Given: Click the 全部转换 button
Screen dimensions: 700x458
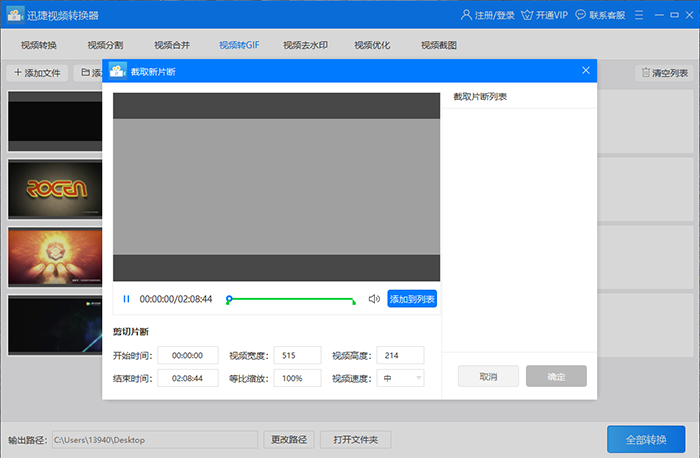Looking at the screenshot, I should pos(646,439).
